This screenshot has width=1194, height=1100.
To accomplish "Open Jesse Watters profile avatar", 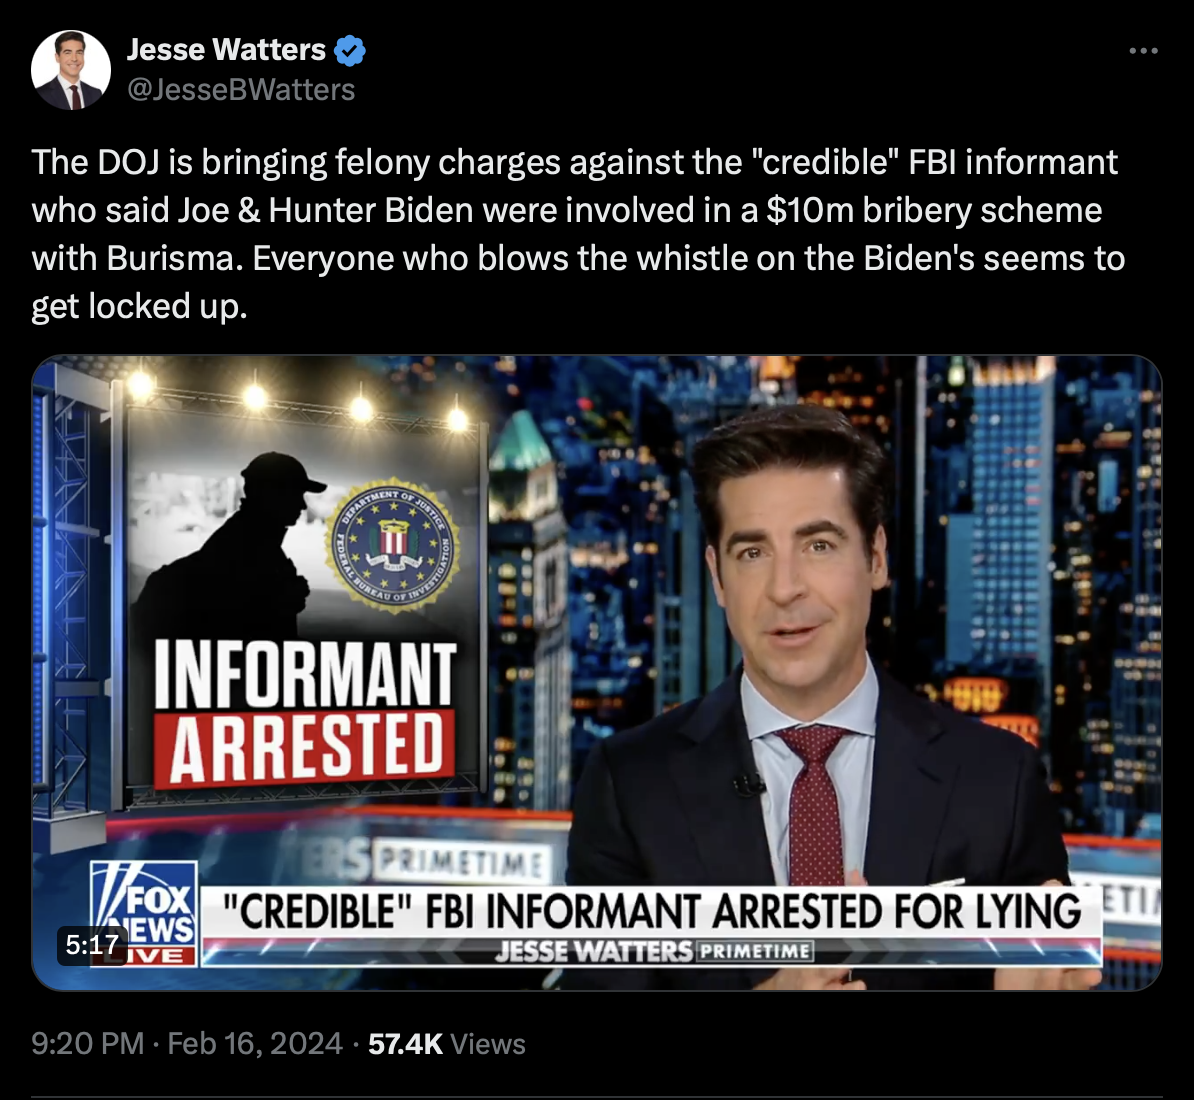I will 71,70.
